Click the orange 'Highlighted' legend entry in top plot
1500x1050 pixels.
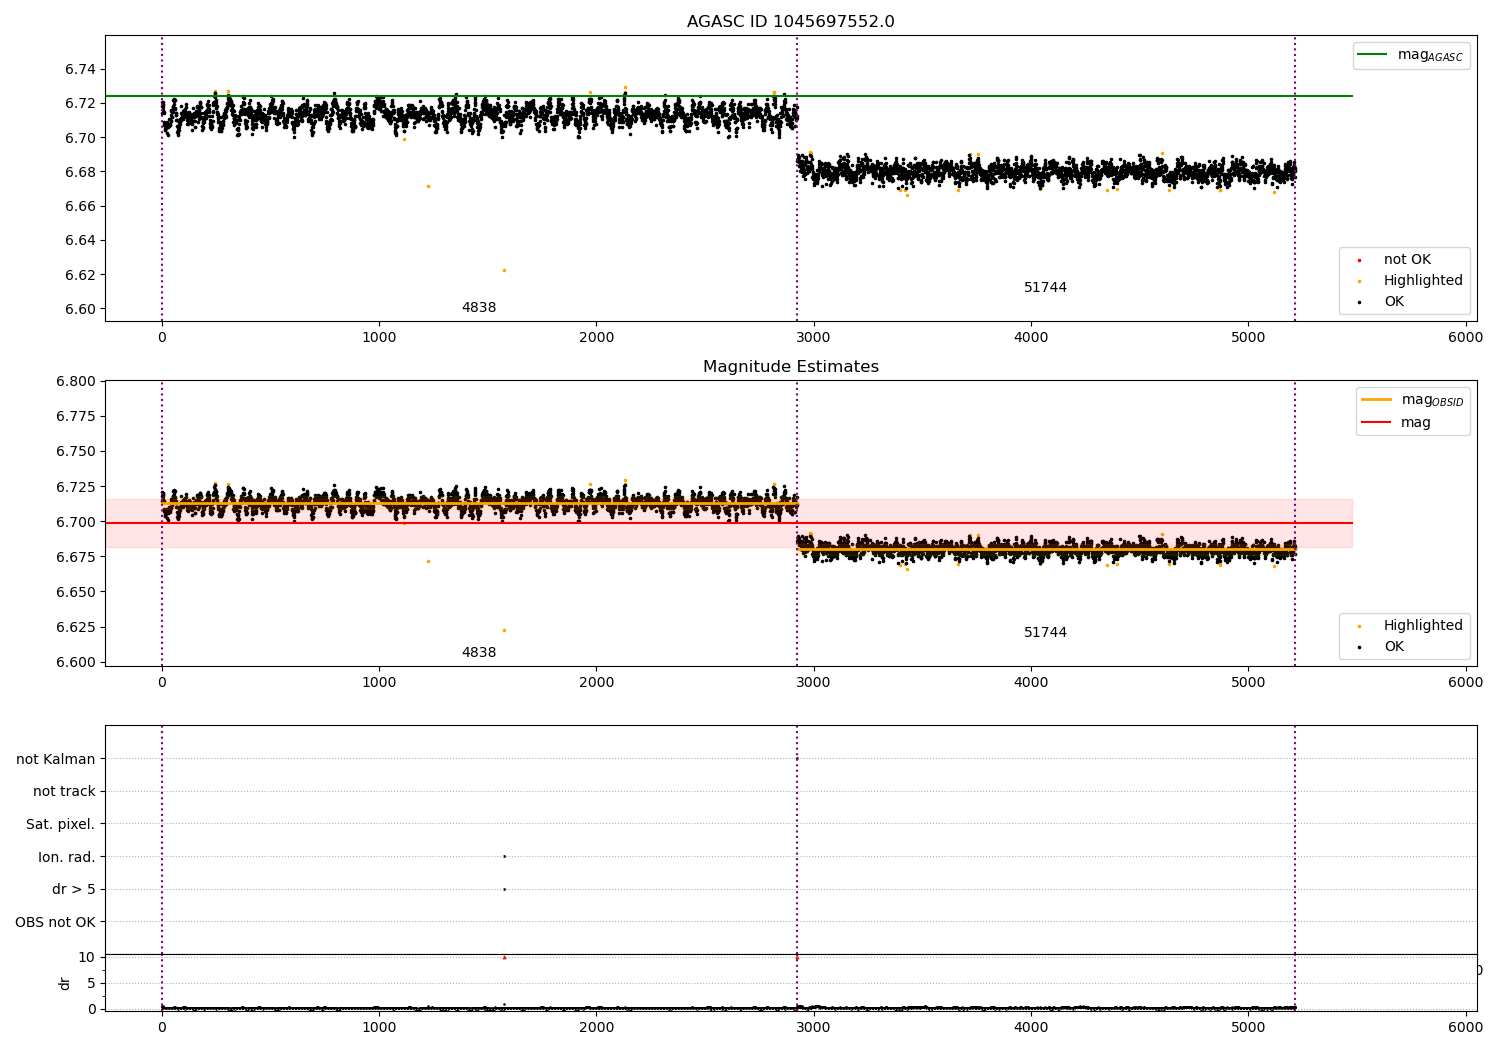click(x=1404, y=281)
